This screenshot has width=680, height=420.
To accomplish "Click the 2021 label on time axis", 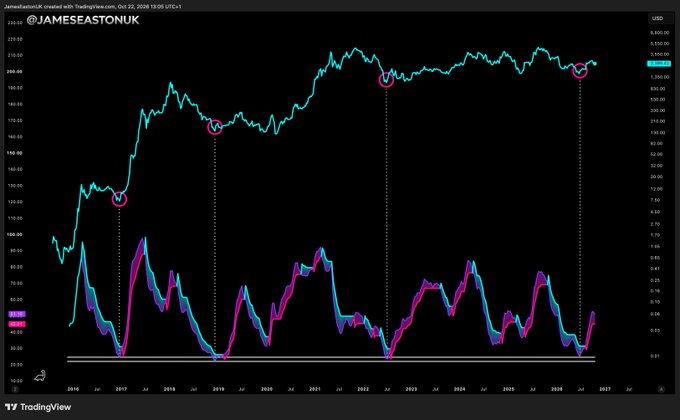I will 315,389.
